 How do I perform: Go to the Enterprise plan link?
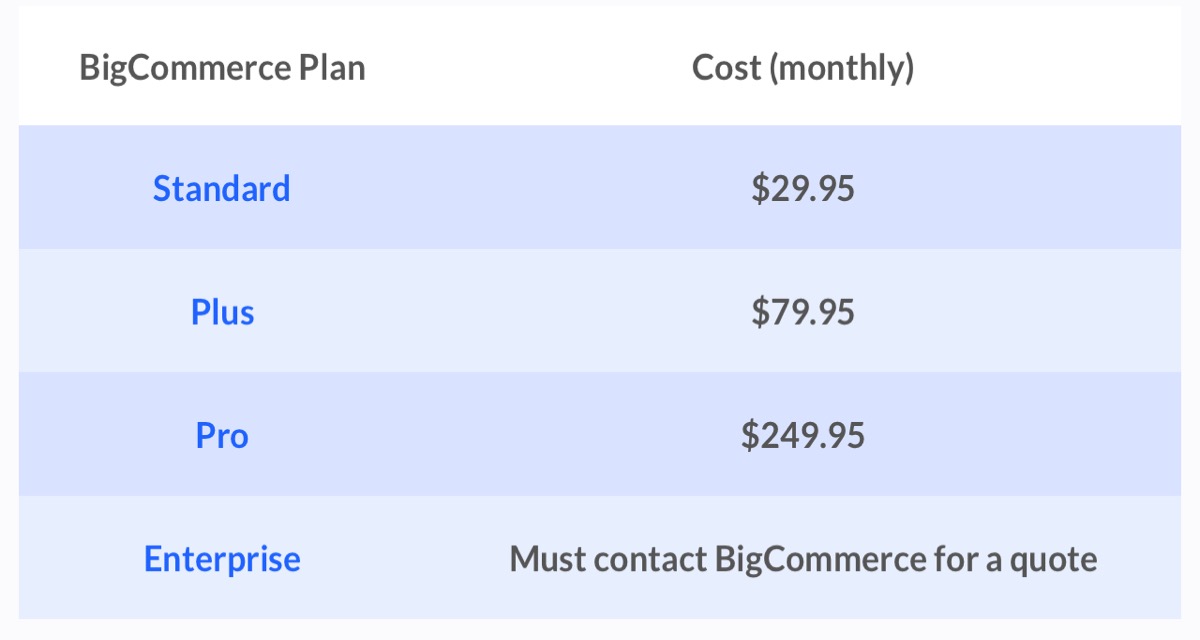point(222,559)
